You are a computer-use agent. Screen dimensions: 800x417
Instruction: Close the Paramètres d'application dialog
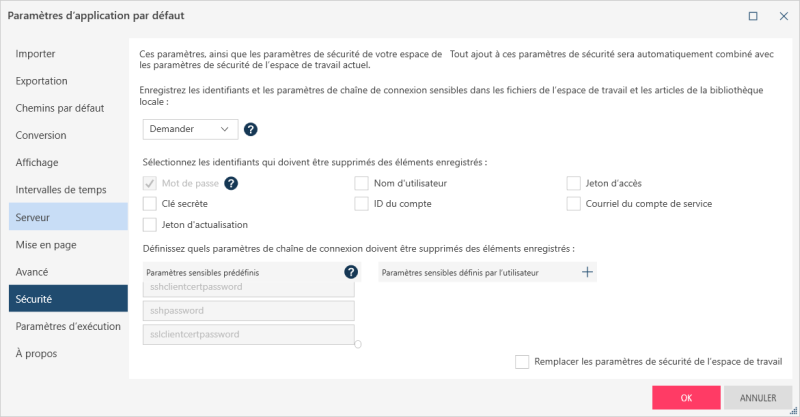tap(781, 17)
